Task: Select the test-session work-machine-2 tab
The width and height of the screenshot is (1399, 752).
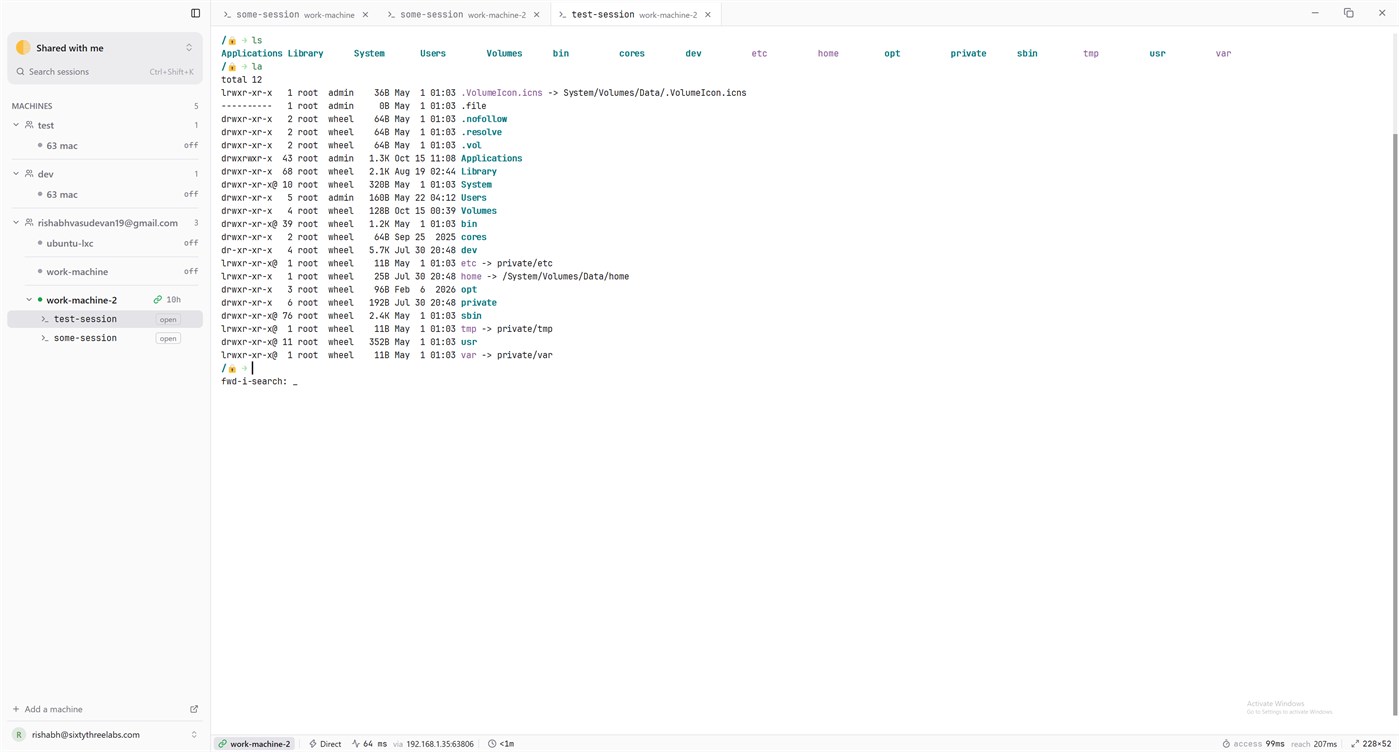Action: point(635,15)
